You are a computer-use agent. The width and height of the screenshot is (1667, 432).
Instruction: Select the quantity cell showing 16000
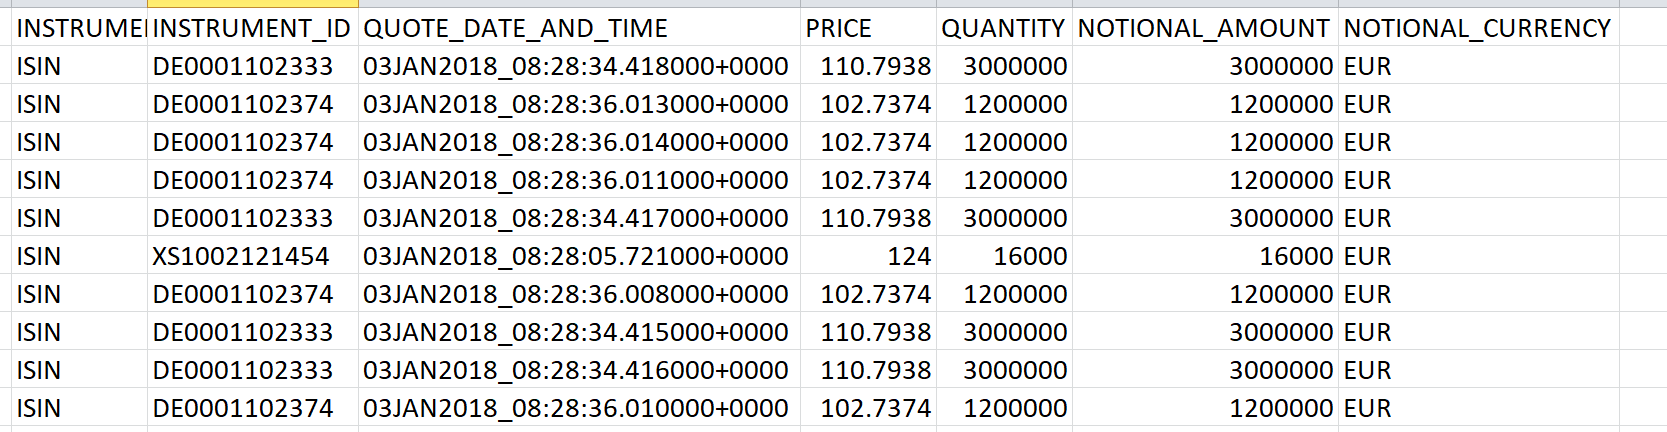coord(1004,256)
